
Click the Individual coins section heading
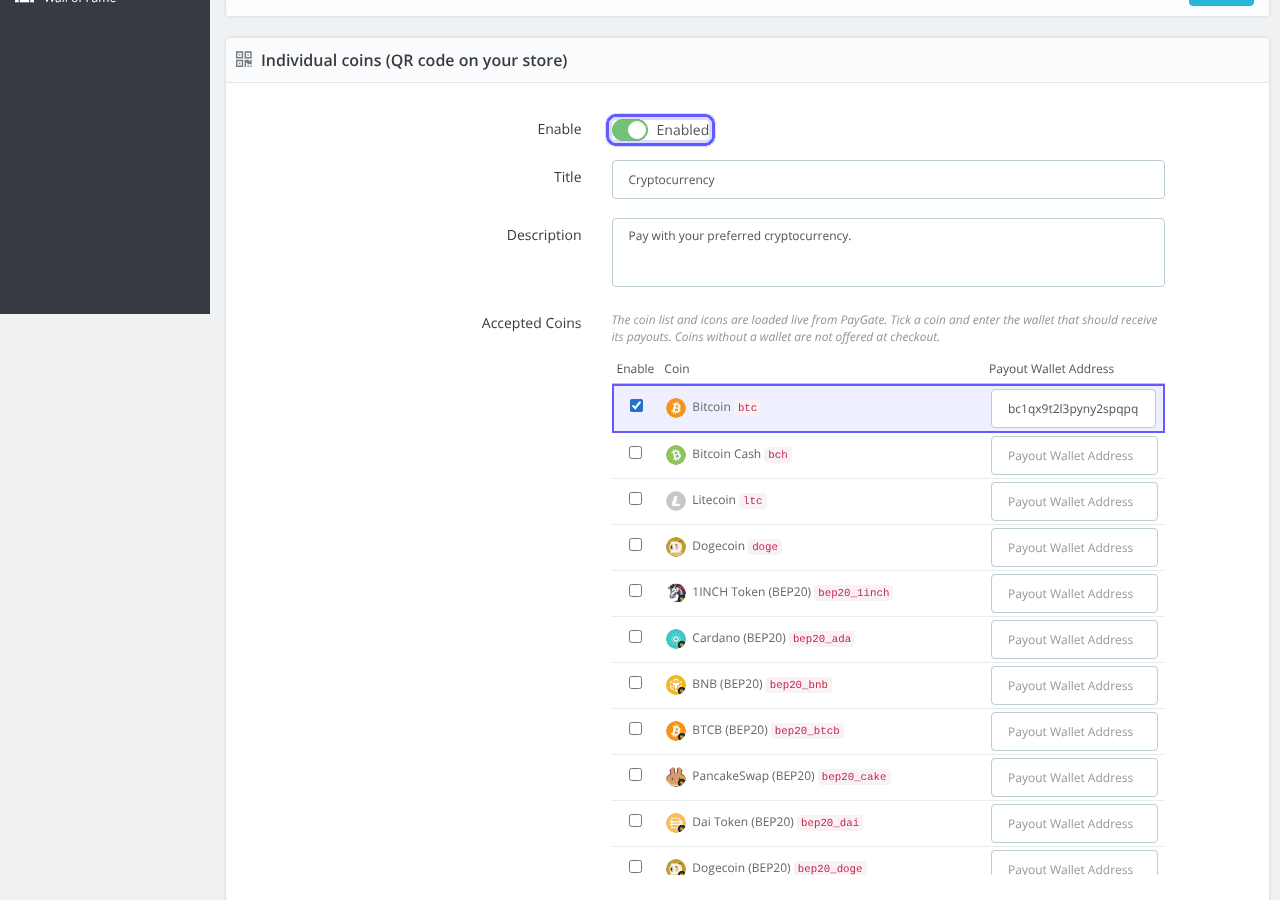point(414,60)
